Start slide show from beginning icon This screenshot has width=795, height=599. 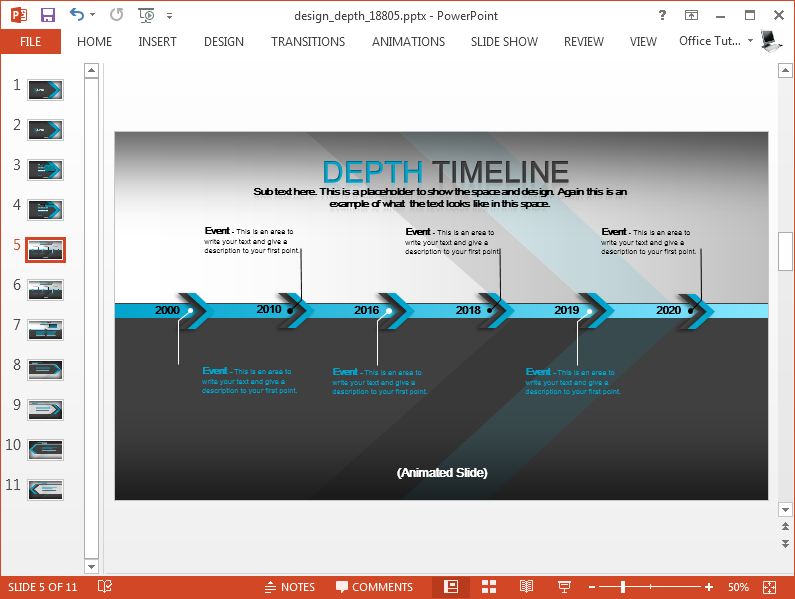coord(147,15)
